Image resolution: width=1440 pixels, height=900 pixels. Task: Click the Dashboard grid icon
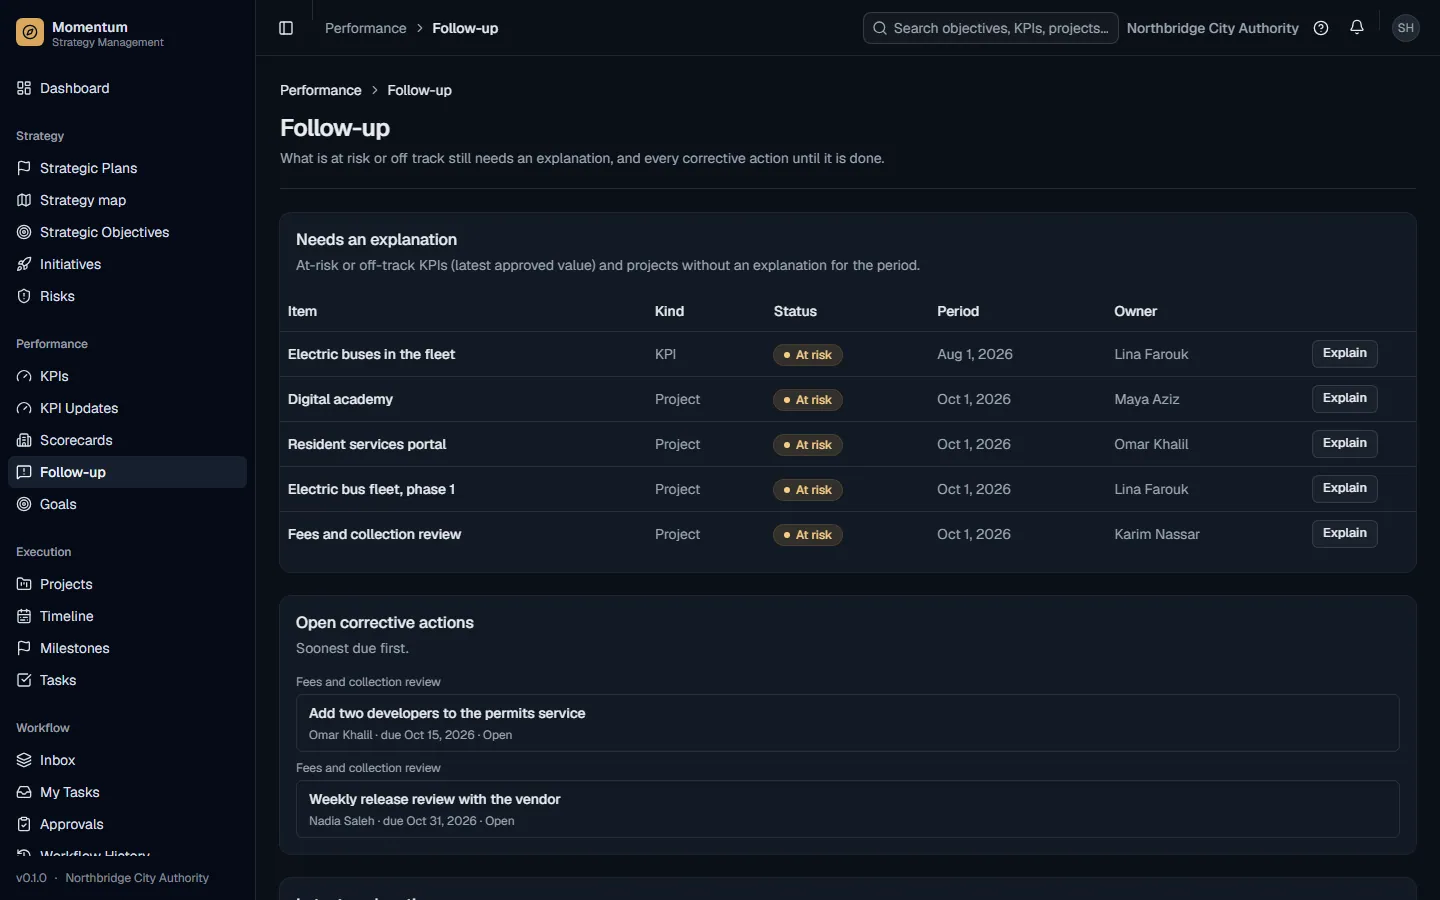[24, 88]
